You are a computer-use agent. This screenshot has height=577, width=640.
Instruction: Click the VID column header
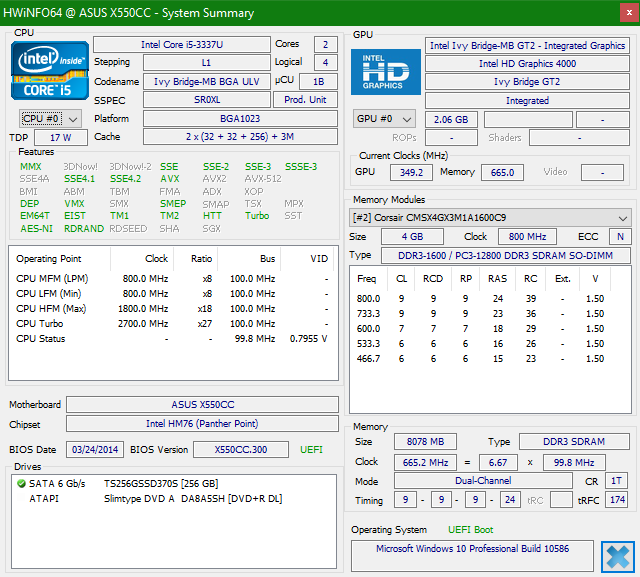[x=307, y=259]
